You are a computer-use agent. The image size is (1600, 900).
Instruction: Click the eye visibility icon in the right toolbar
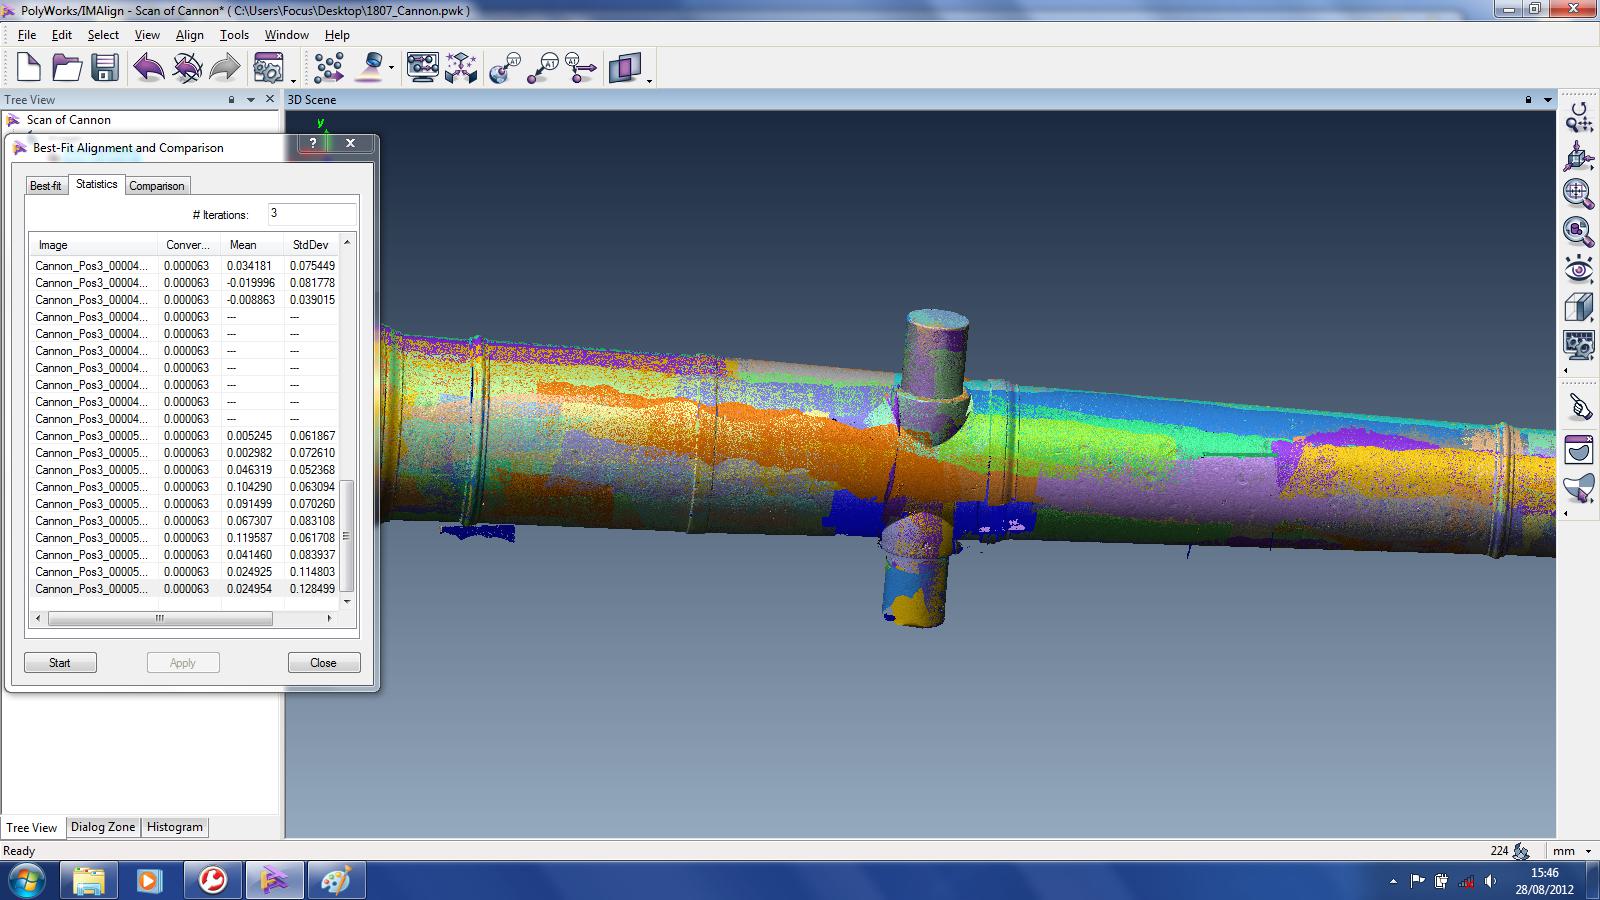1578,270
